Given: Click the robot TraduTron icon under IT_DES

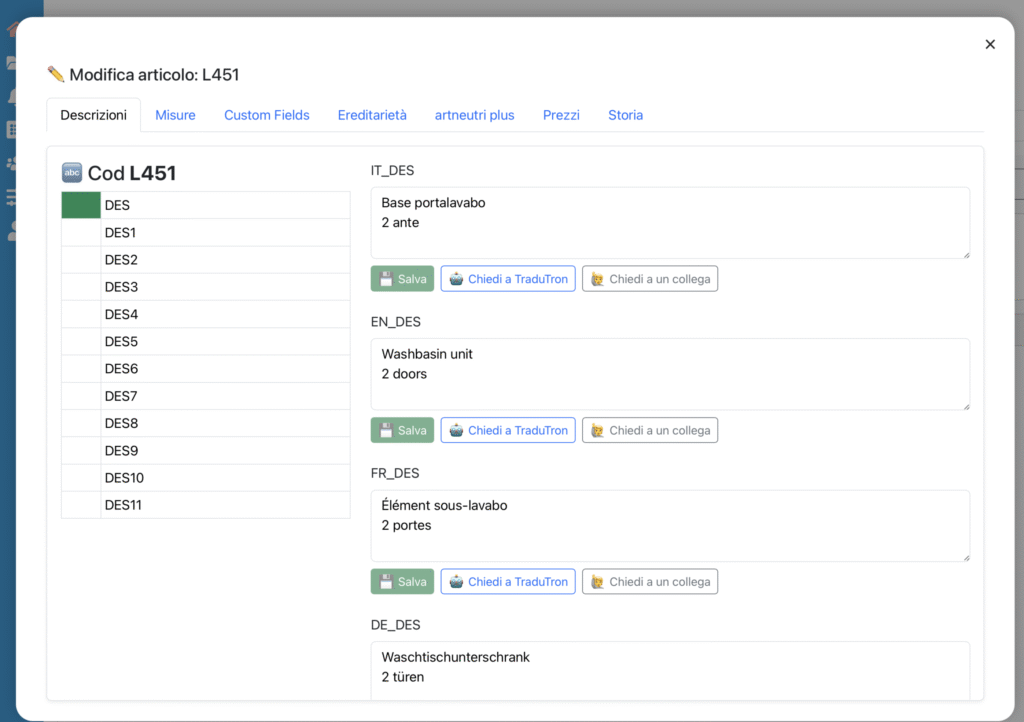Looking at the screenshot, I should pyautogui.click(x=456, y=279).
